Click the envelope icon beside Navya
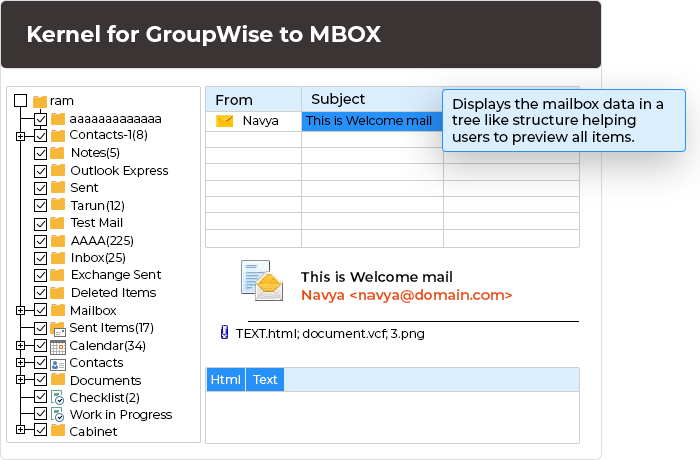This screenshot has height=460, width=700. pos(225,121)
